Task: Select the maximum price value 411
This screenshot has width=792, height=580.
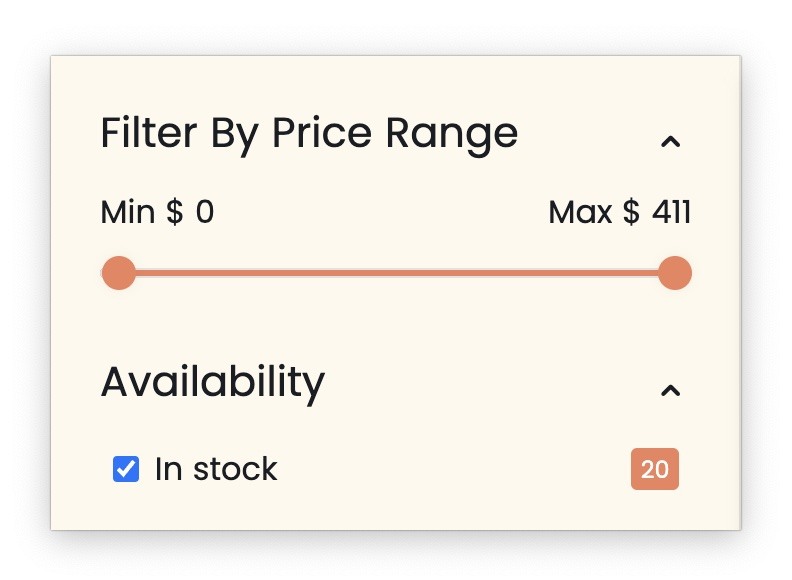Action: pos(671,213)
